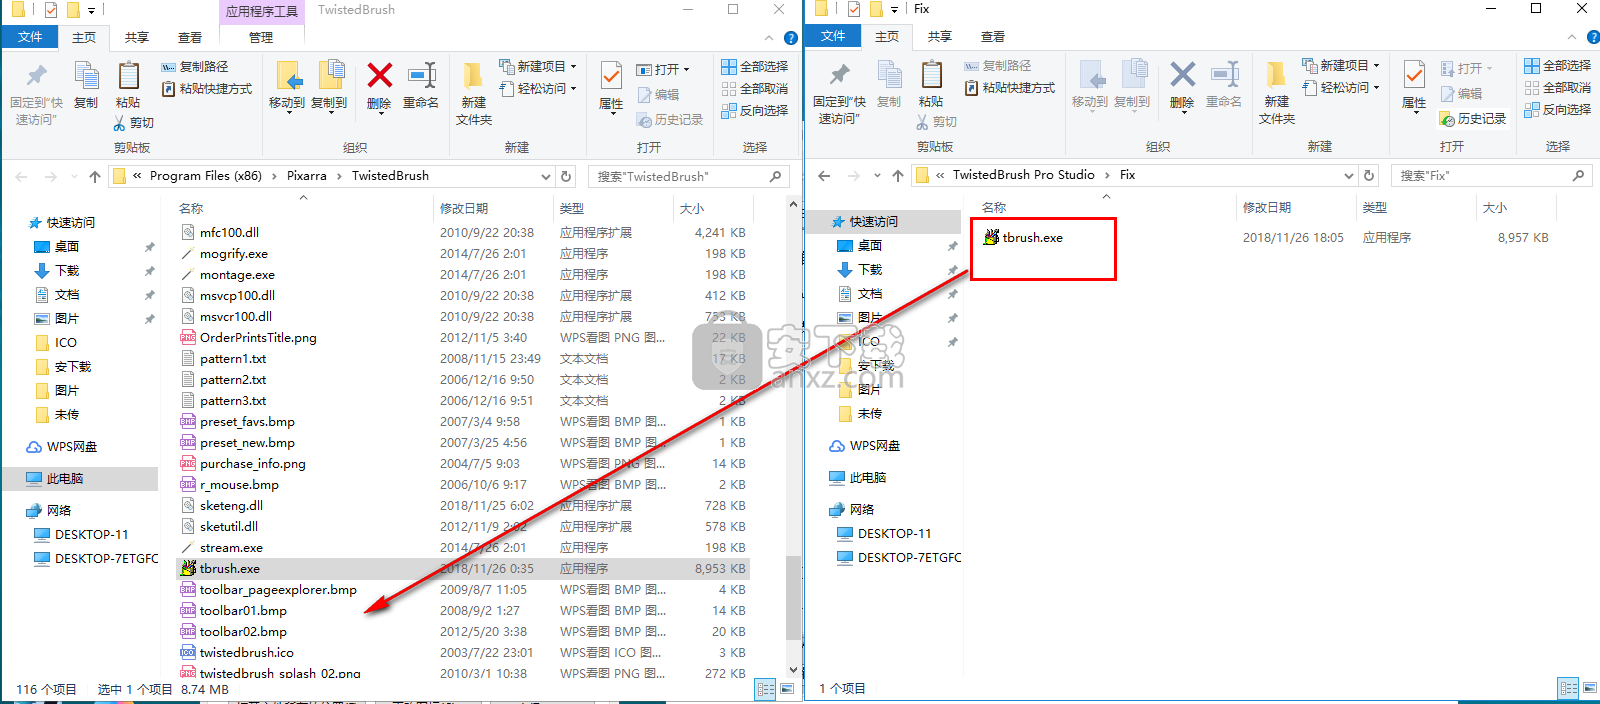Open Easy access (轻松访问) dropdown in Fix window
The height and width of the screenshot is (704, 1600).
[x=1341, y=88]
